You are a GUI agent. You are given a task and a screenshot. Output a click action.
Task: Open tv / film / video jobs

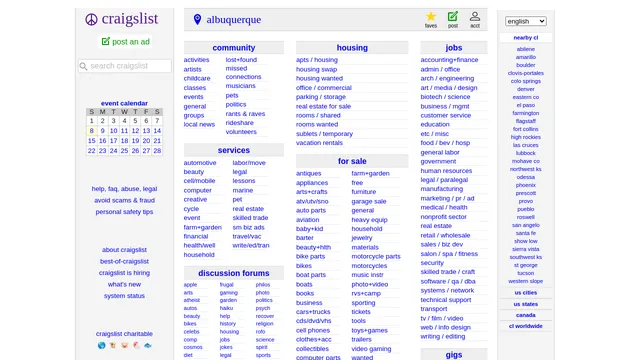(x=442, y=318)
